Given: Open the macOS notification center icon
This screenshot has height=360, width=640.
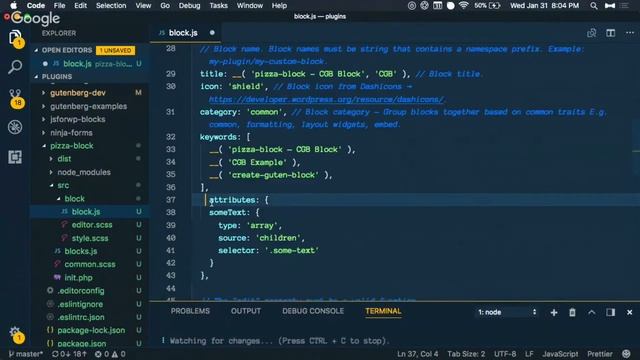Looking at the screenshot, I should (x=624, y=6).
